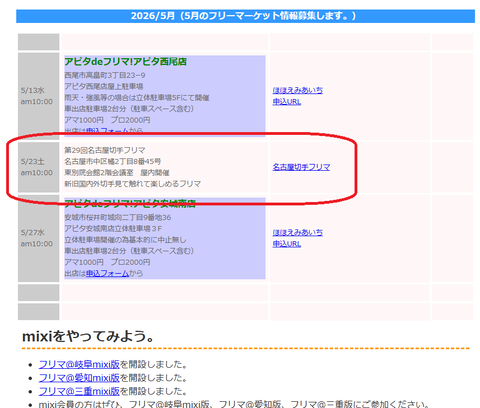Image resolution: width=480 pixels, height=408 pixels.
Task: Click heading アピタdeフリマ!アピタ西尾店
Action: click(125, 62)
